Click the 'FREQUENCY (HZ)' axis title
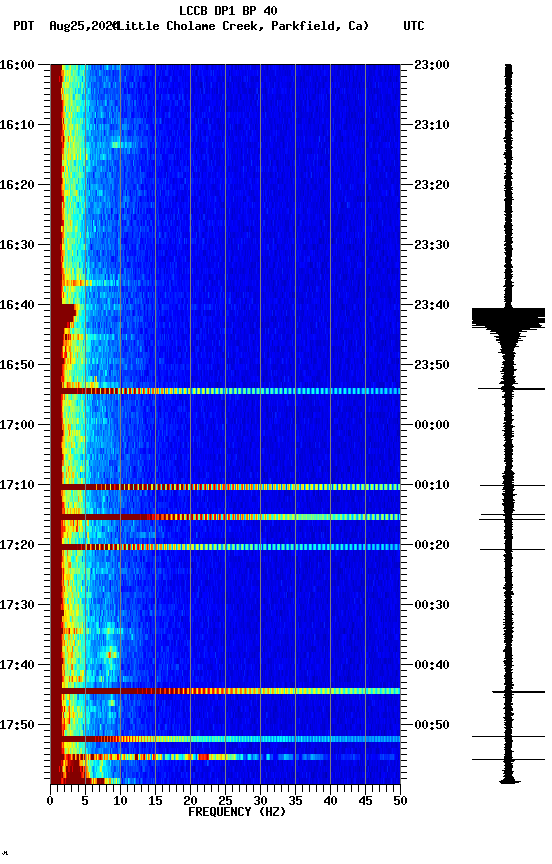This screenshot has width=552, height=864. click(237, 813)
